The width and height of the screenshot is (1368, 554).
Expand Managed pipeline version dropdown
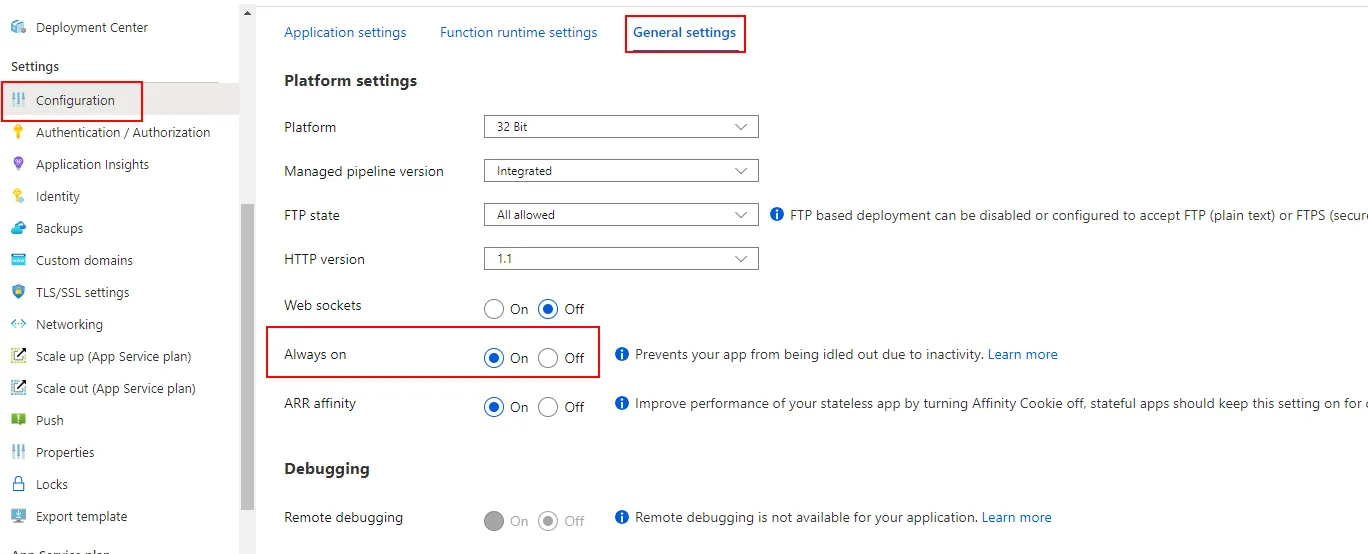(620, 171)
